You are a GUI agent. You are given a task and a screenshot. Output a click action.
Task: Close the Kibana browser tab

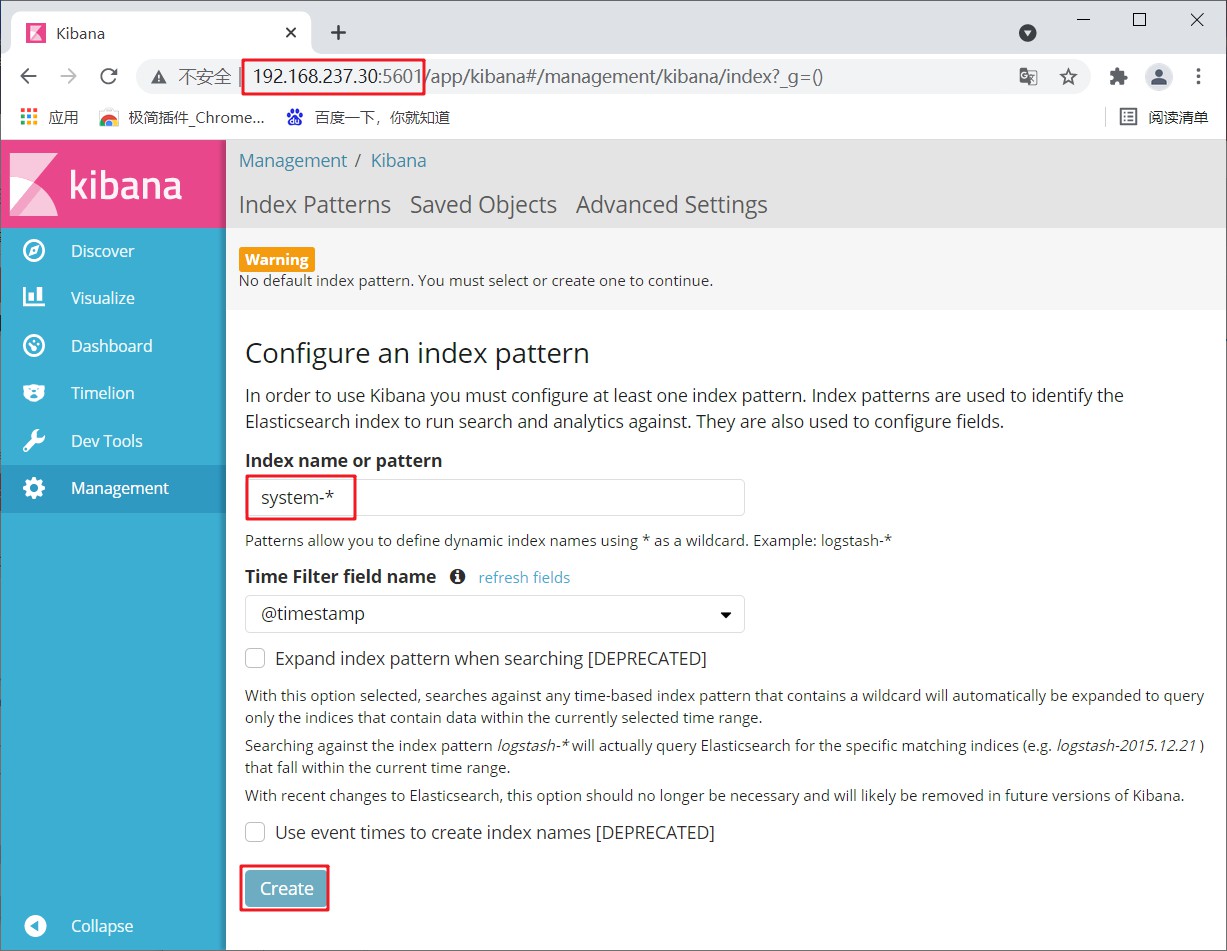(x=291, y=32)
